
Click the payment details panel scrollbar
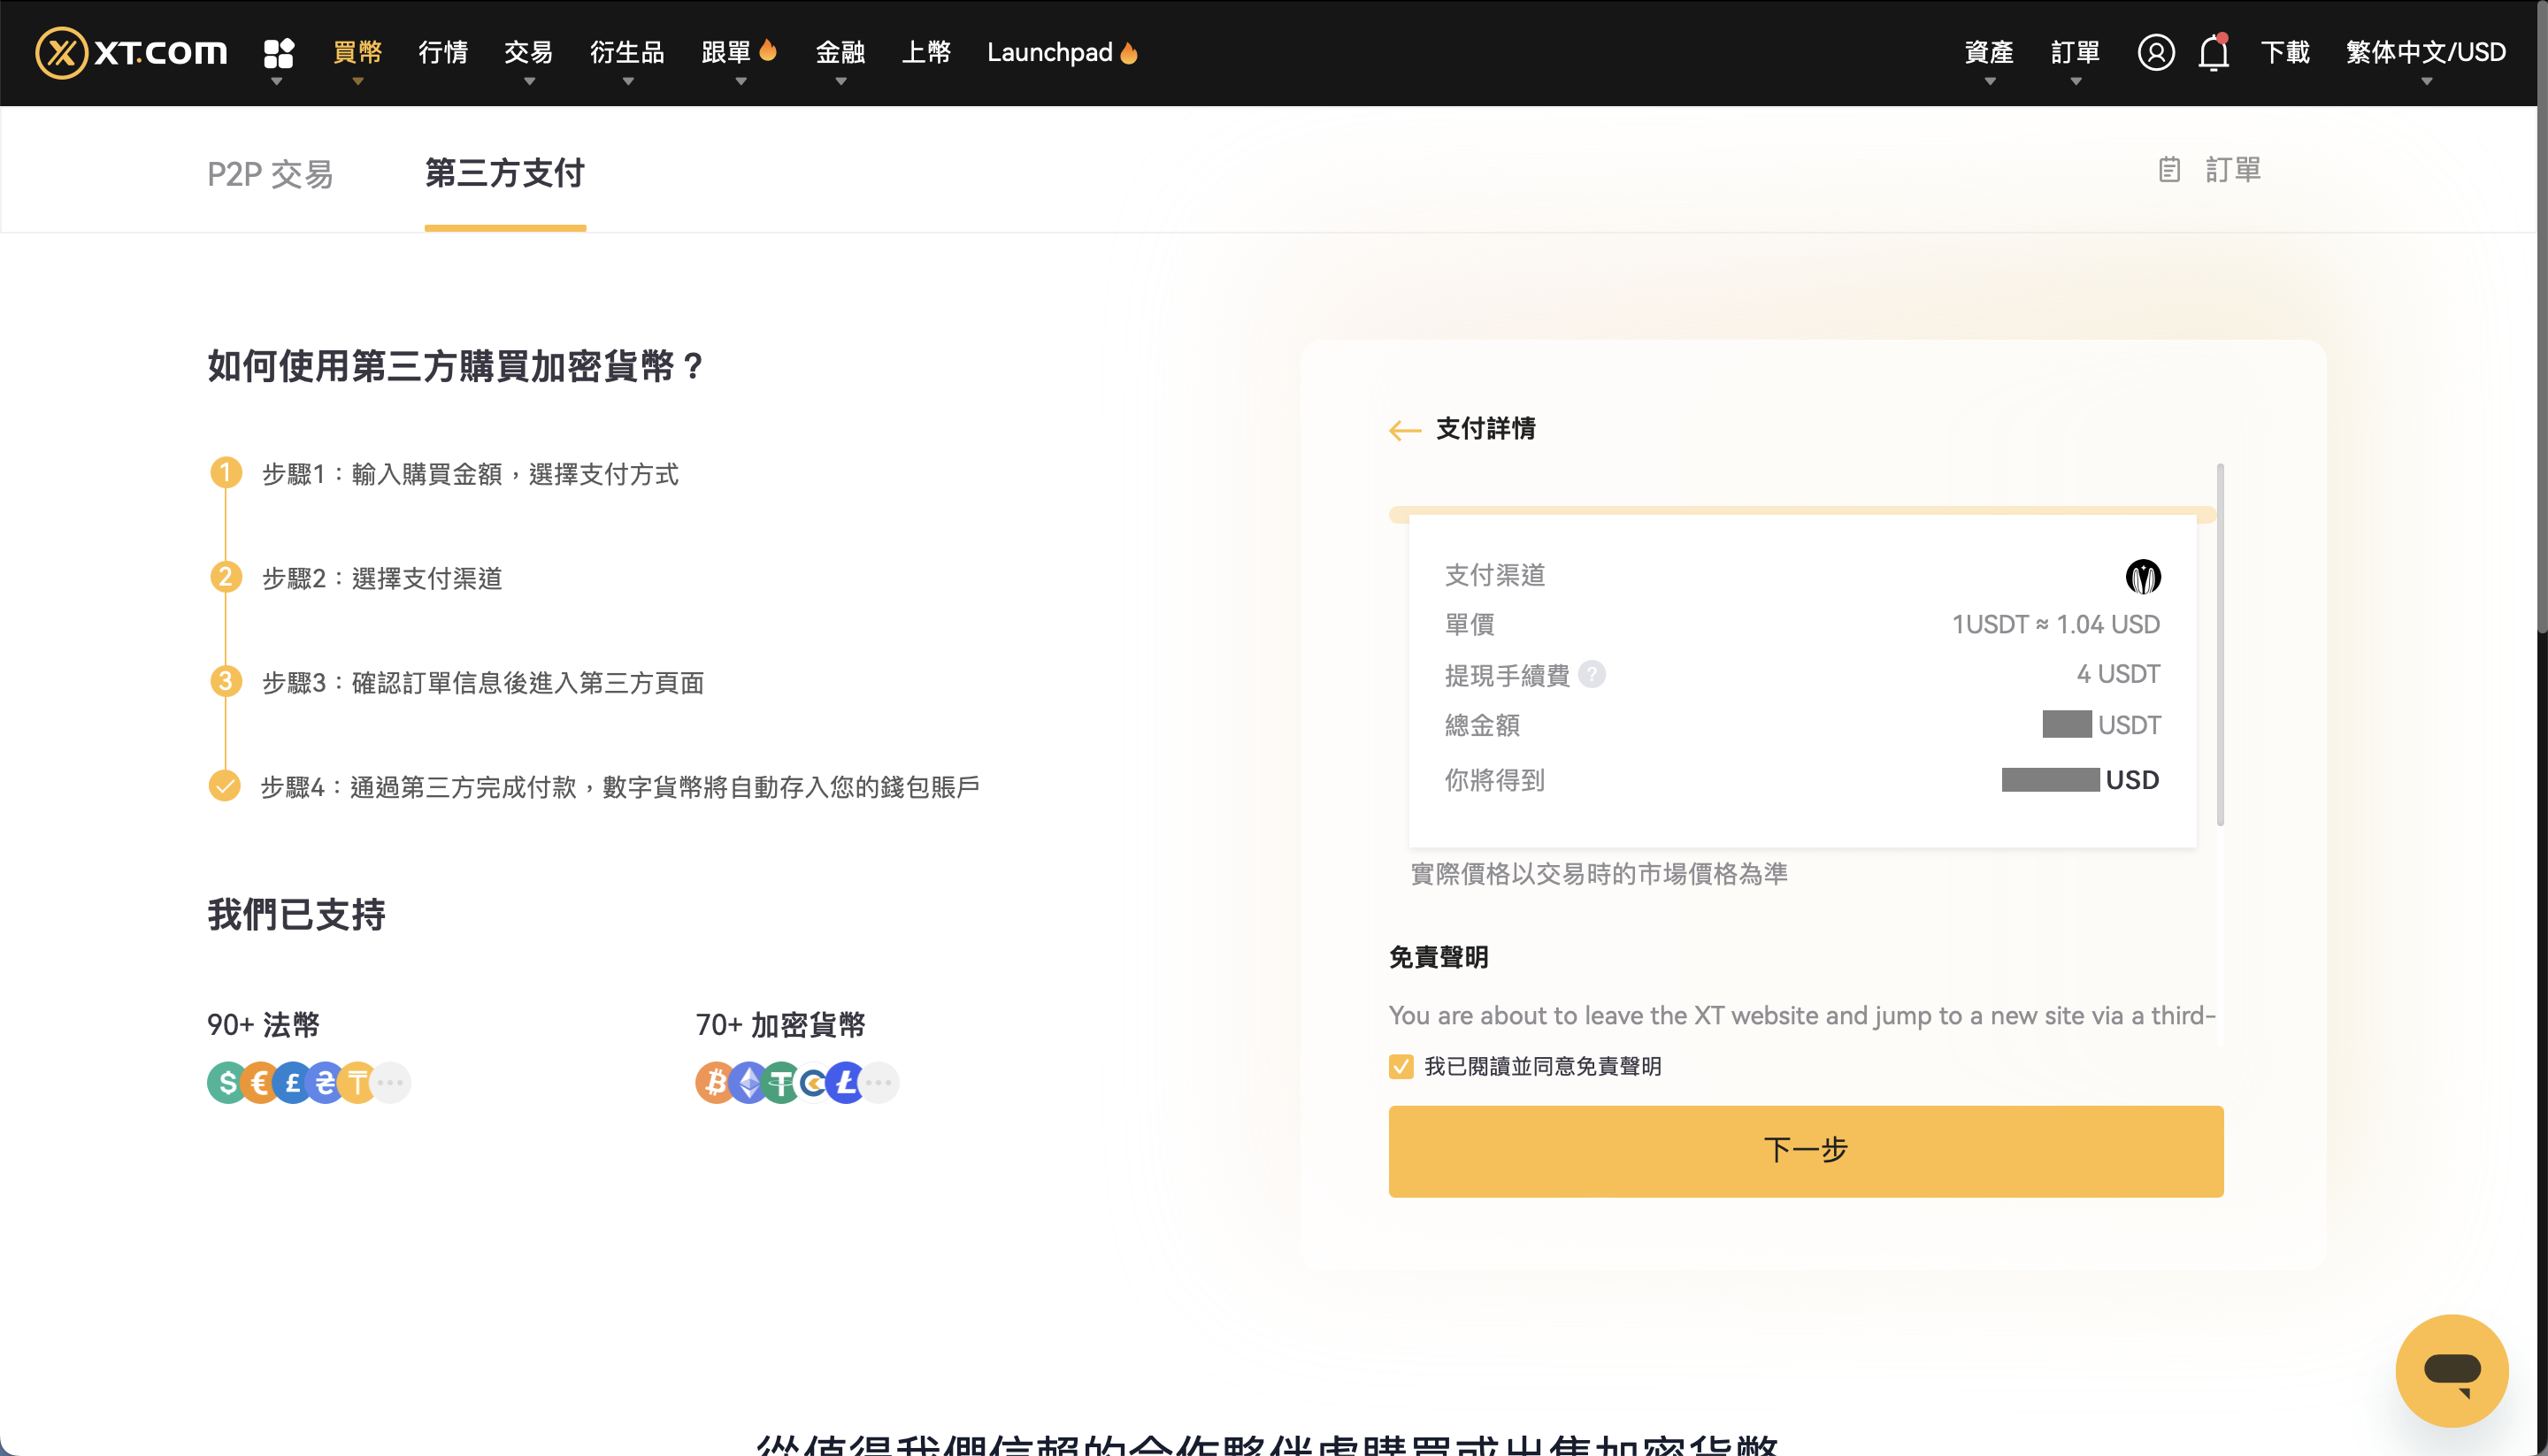click(x=2219, y=645)
